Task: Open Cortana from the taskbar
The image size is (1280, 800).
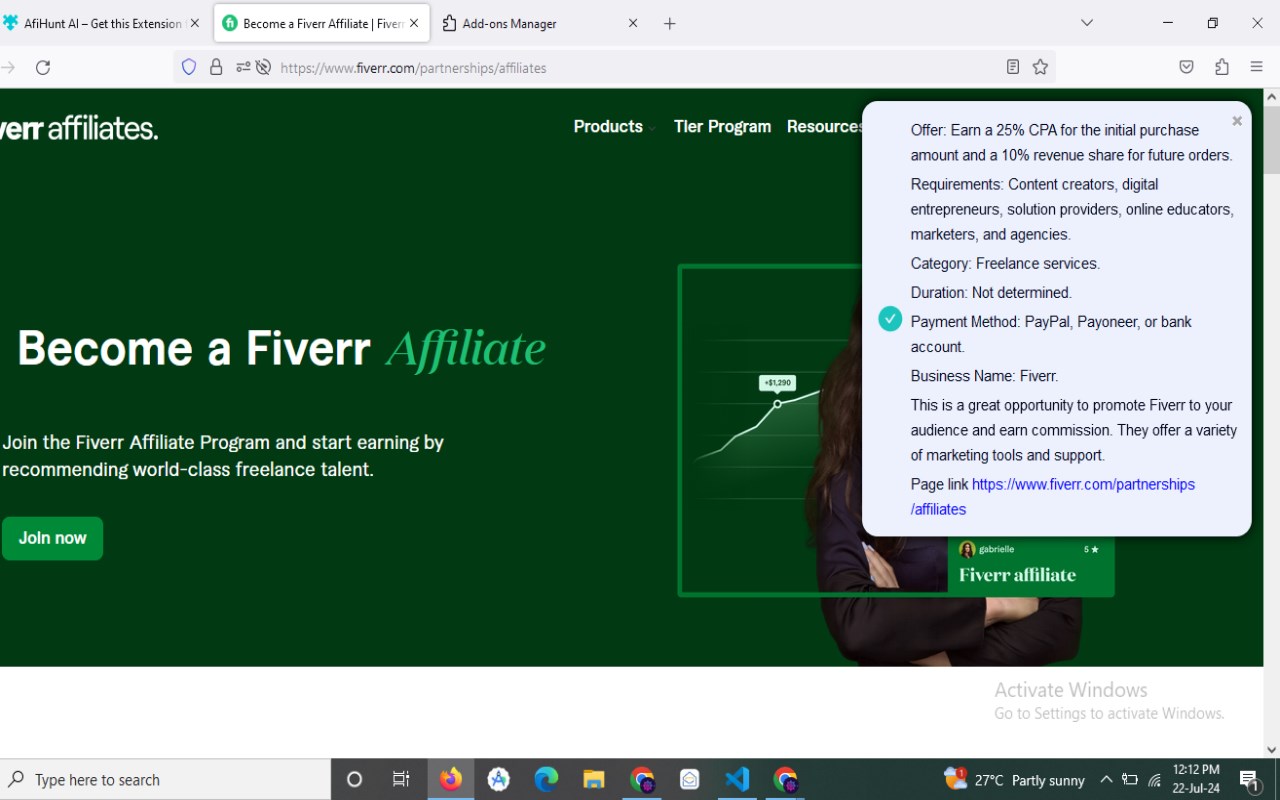Action: point(354,779)
